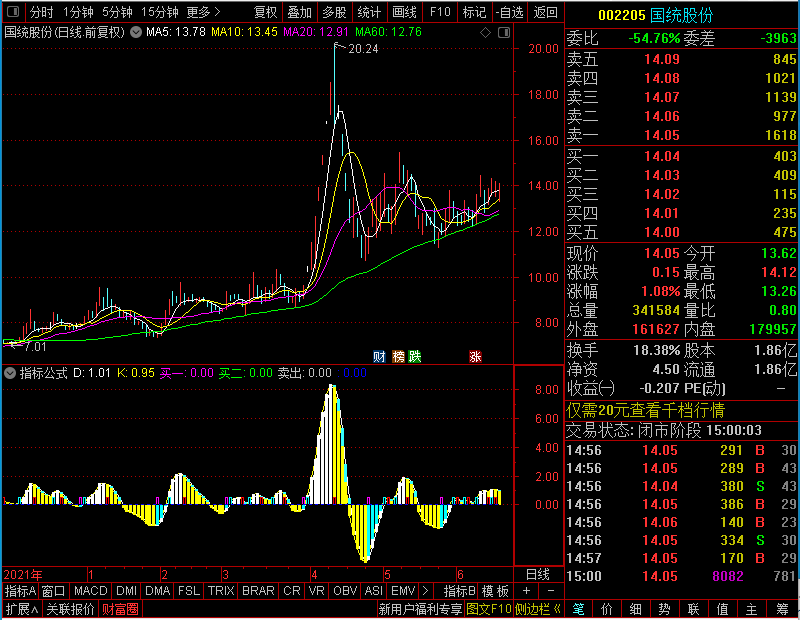Select the 联 tab
Viewport: 800px width, 620px height.
[x=693, y=609]
